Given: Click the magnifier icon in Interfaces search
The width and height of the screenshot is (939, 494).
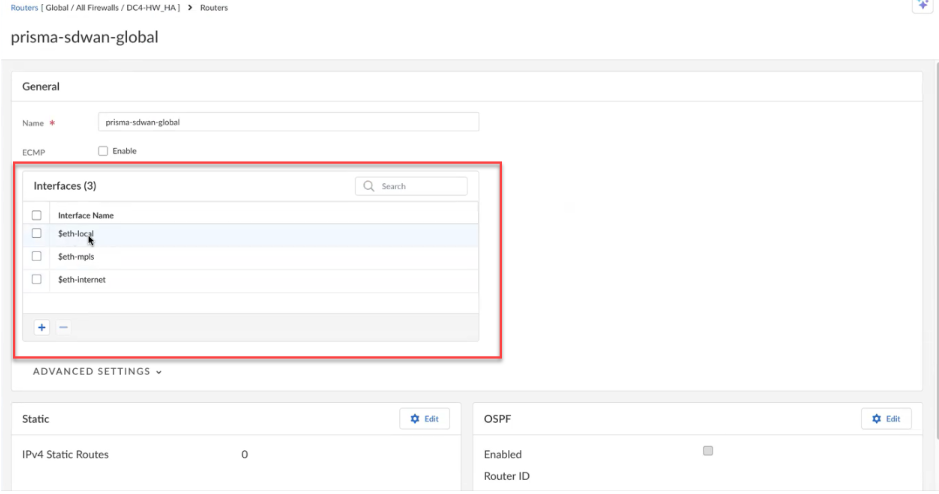Looking at the screenshot, I should click(369, 186).
